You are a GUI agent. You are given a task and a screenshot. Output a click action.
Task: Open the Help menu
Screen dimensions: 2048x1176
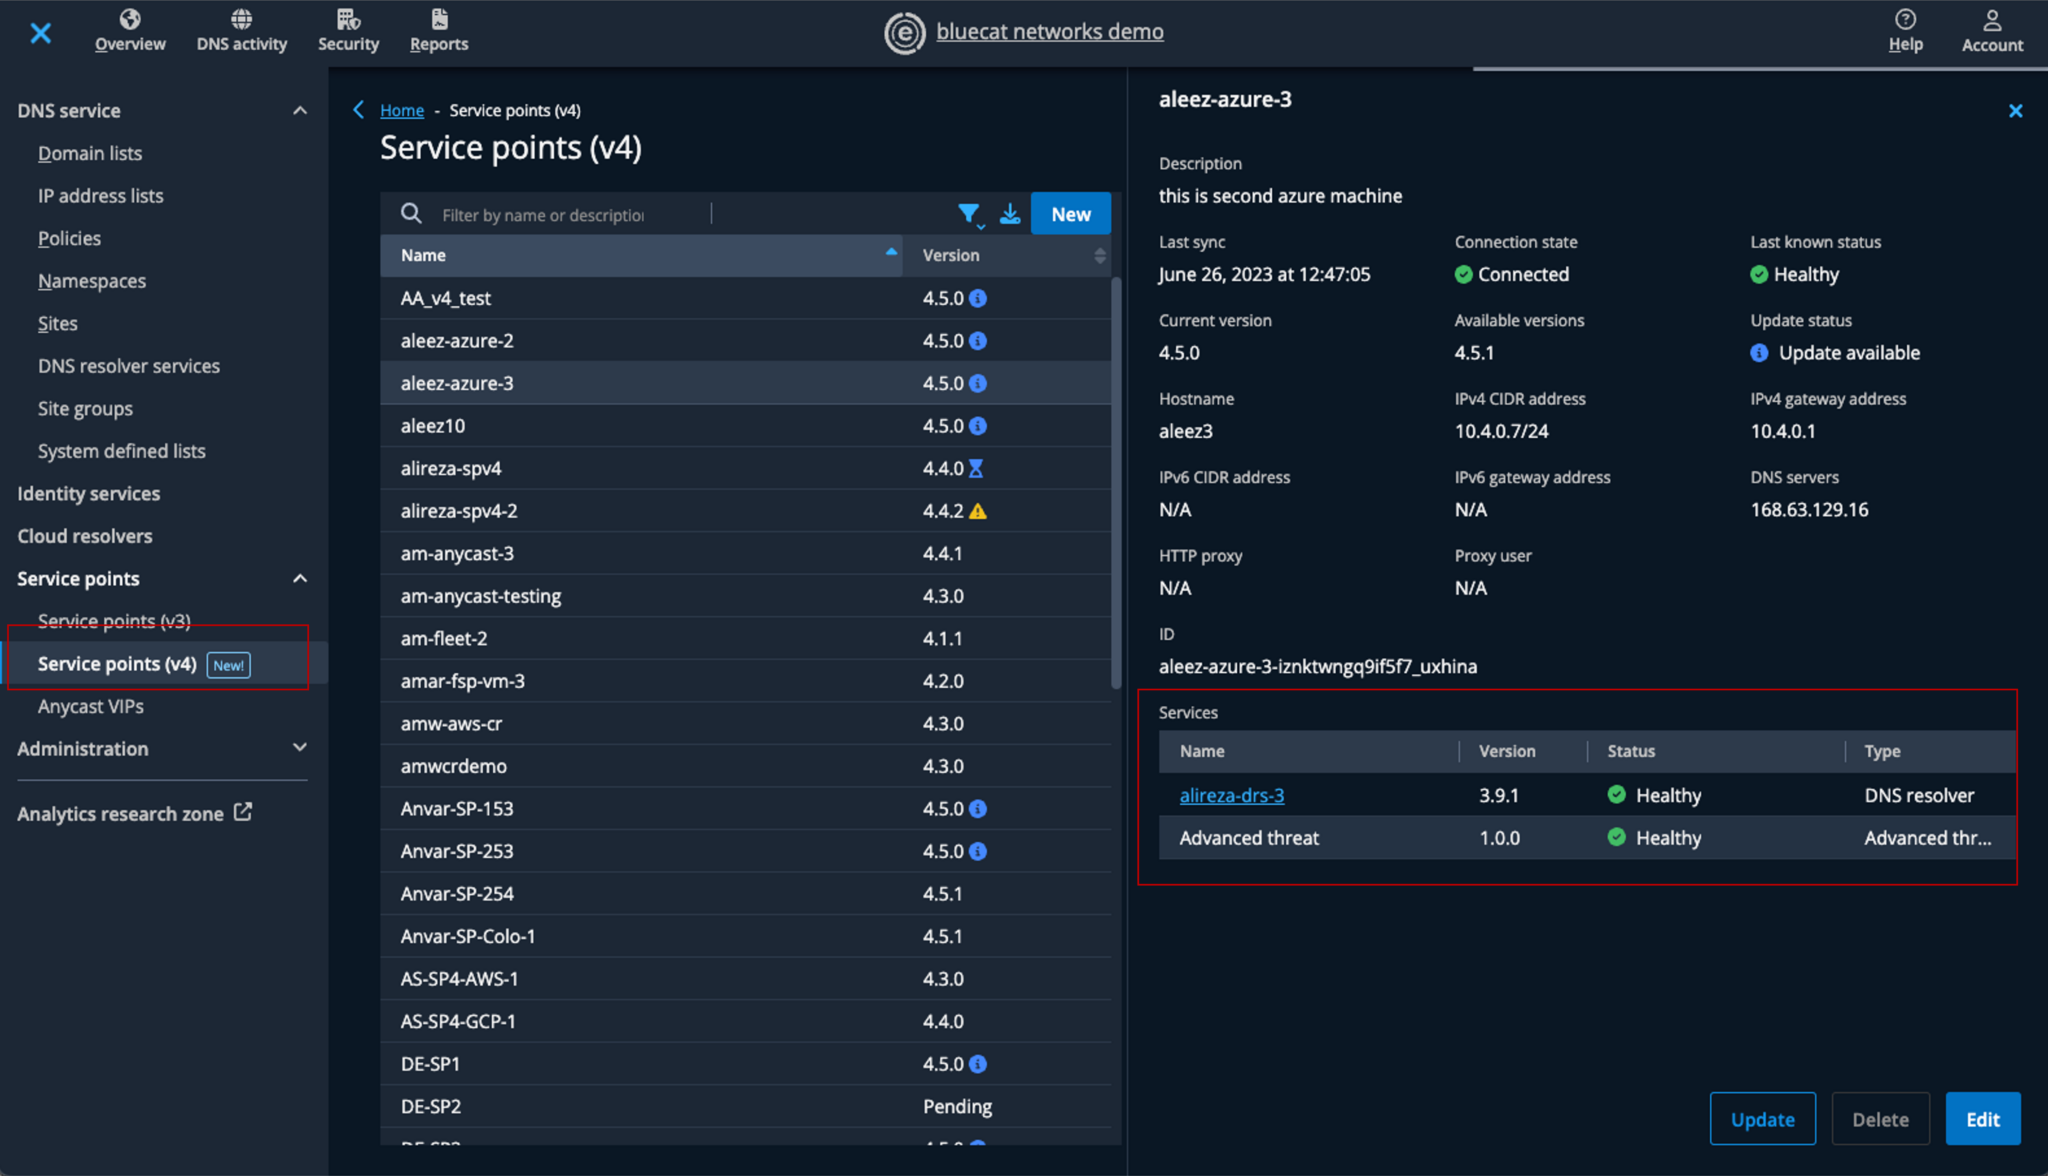tap(1905, 28)
